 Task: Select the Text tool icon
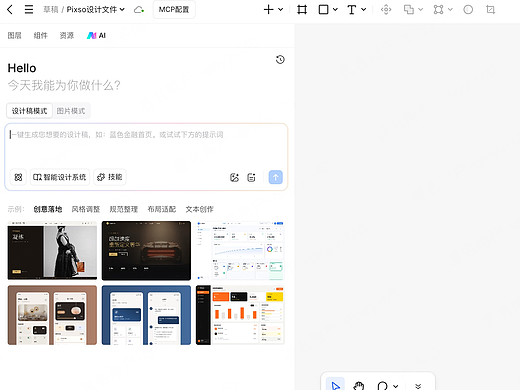tap(351, 10)
